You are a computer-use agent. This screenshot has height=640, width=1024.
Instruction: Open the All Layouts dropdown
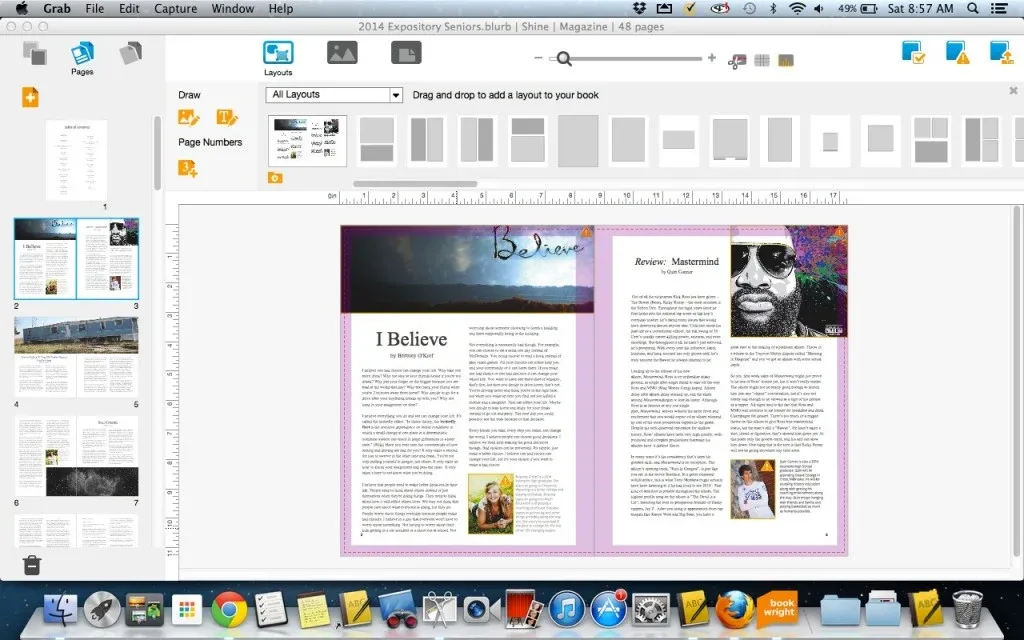(x=333, y=94)
